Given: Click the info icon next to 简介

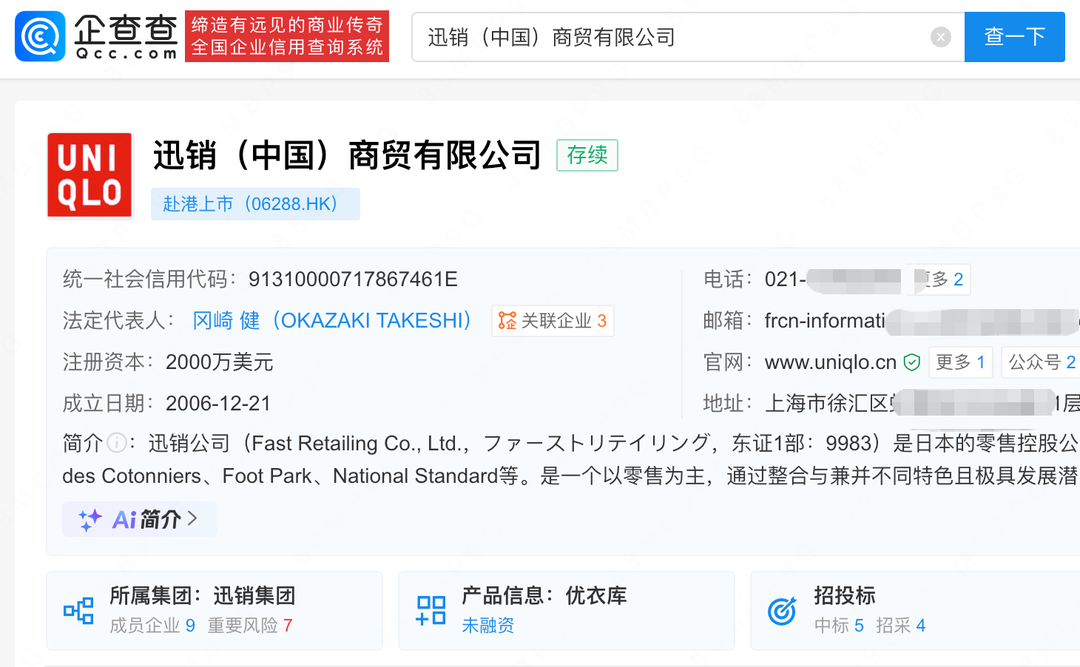Looking at the screenshot, I should point(117,443).
